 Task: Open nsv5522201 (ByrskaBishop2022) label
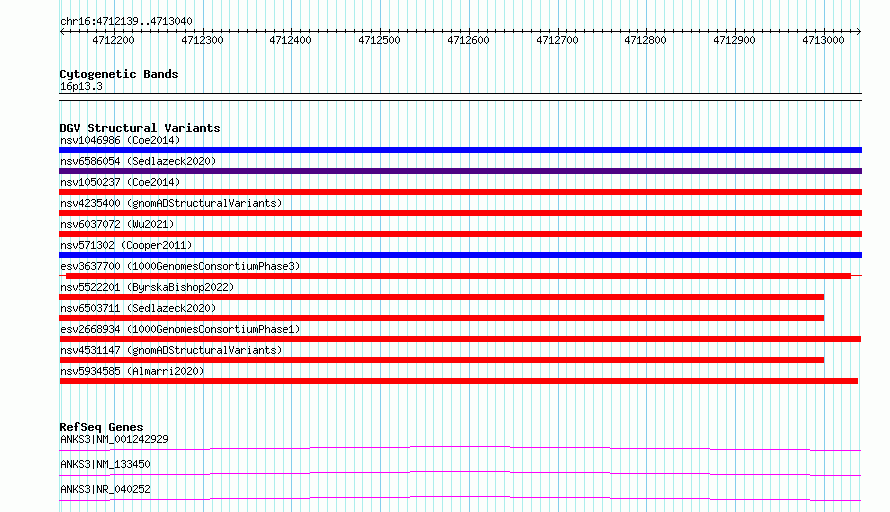(147, 287)
